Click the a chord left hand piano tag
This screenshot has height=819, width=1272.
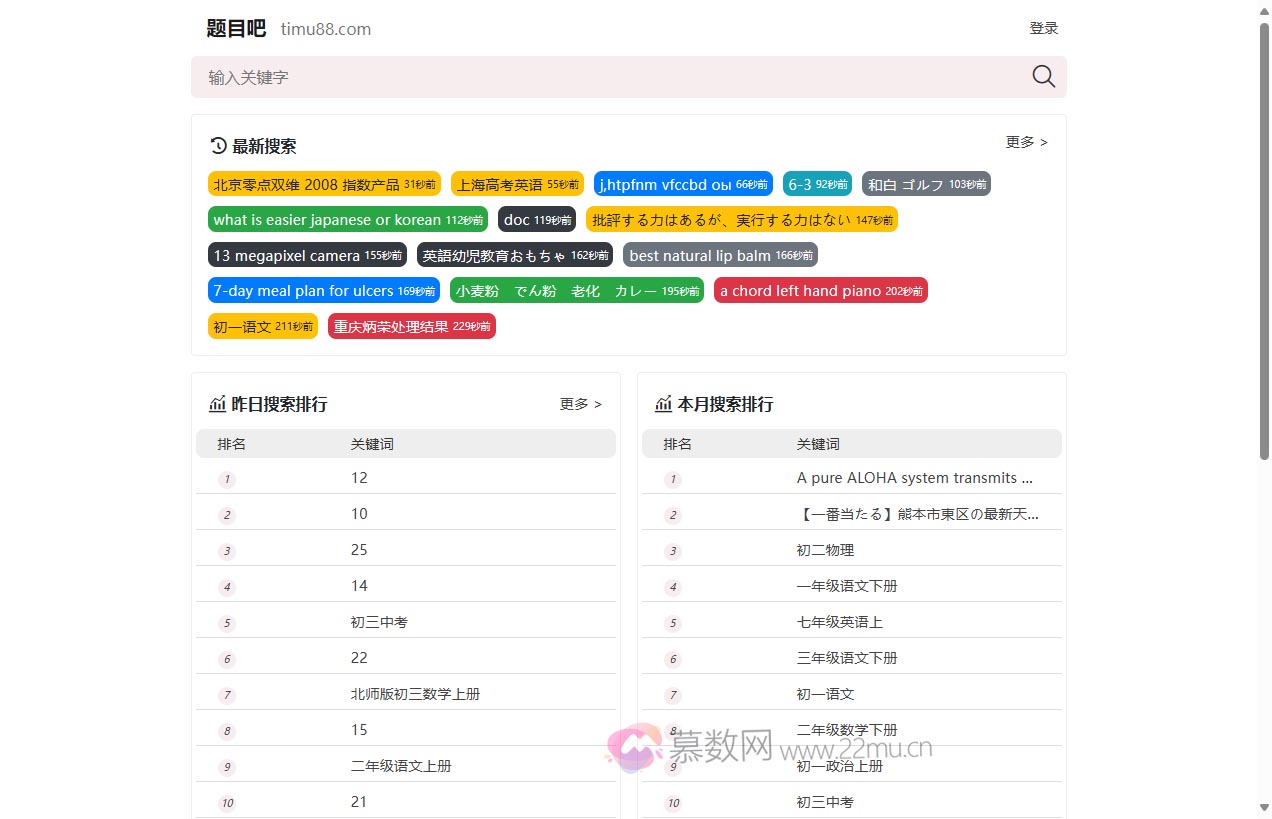point(821,290)
